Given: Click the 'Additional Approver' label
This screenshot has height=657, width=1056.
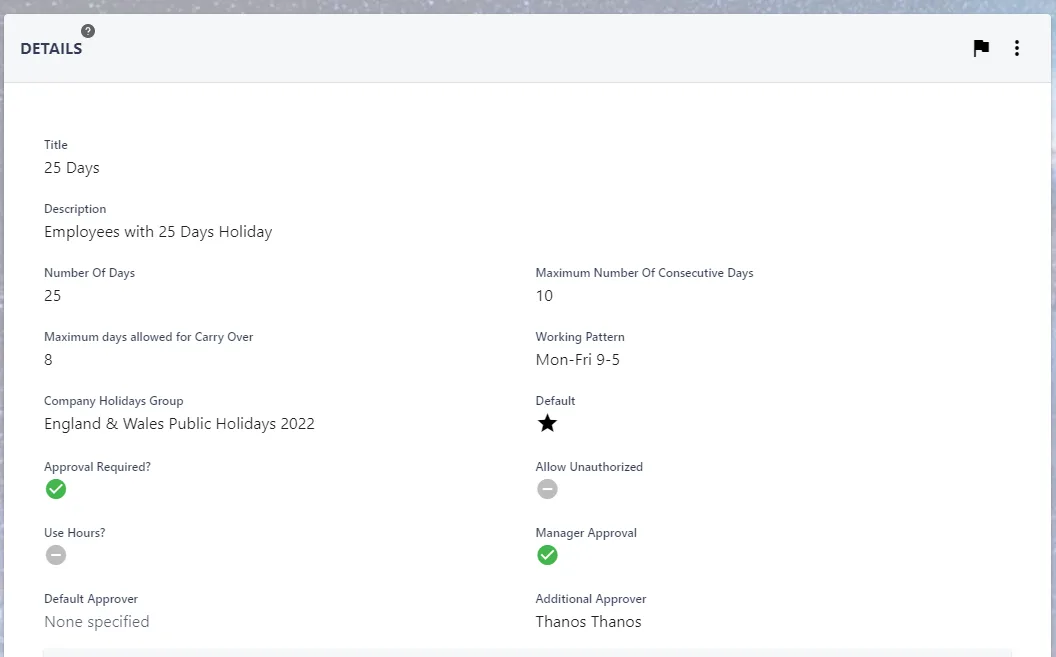Looking at the screenshot, I should click(x=591, y=598).
